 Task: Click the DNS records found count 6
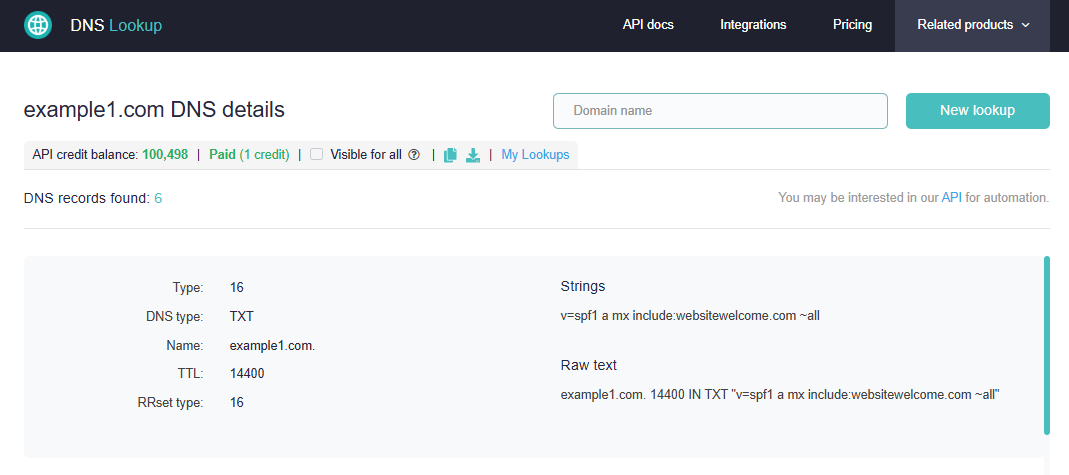pos(158,198)
